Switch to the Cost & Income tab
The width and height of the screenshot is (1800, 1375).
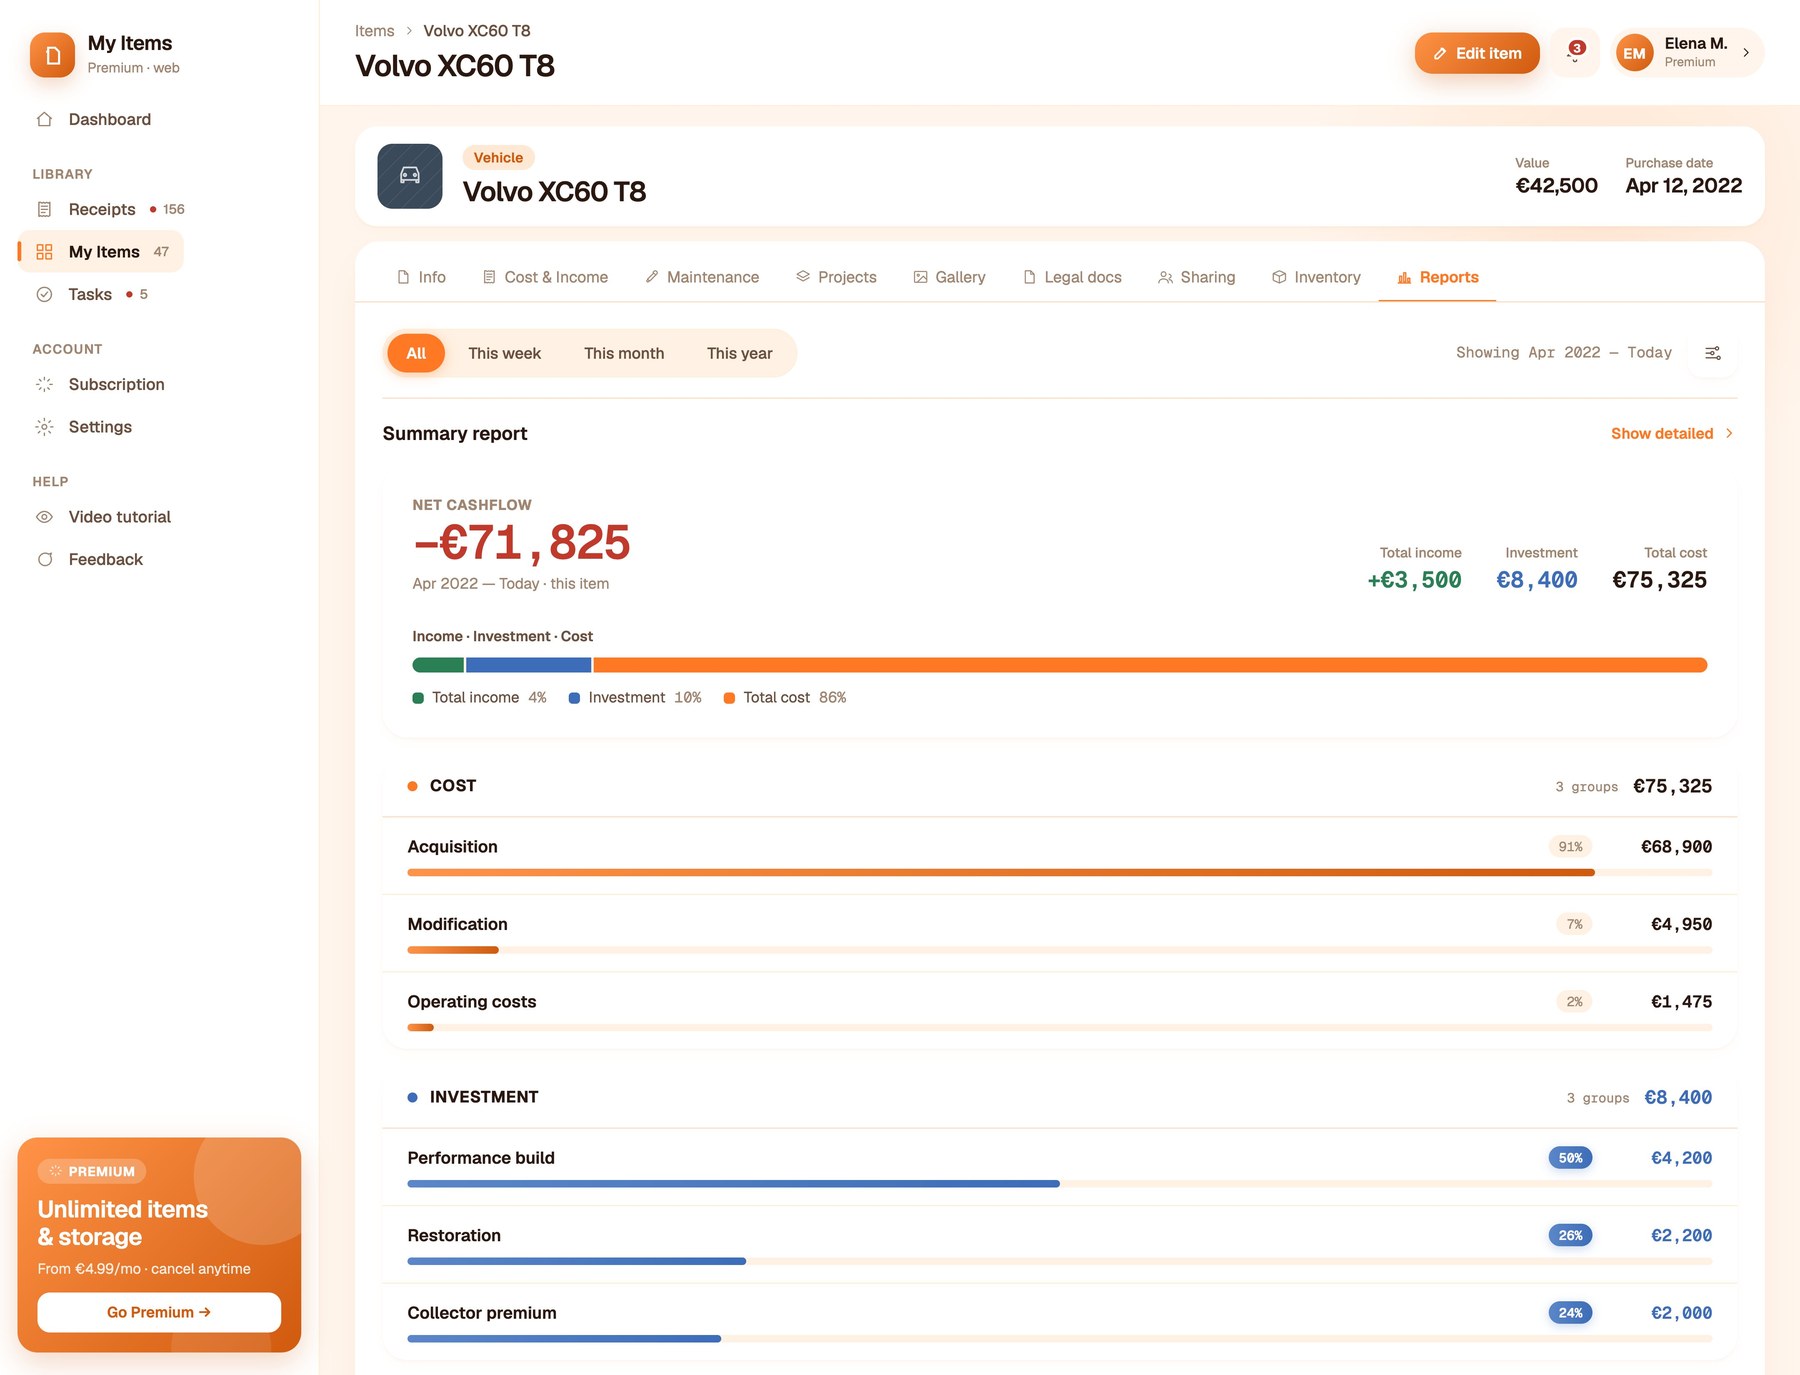click(x=545, y=277)
